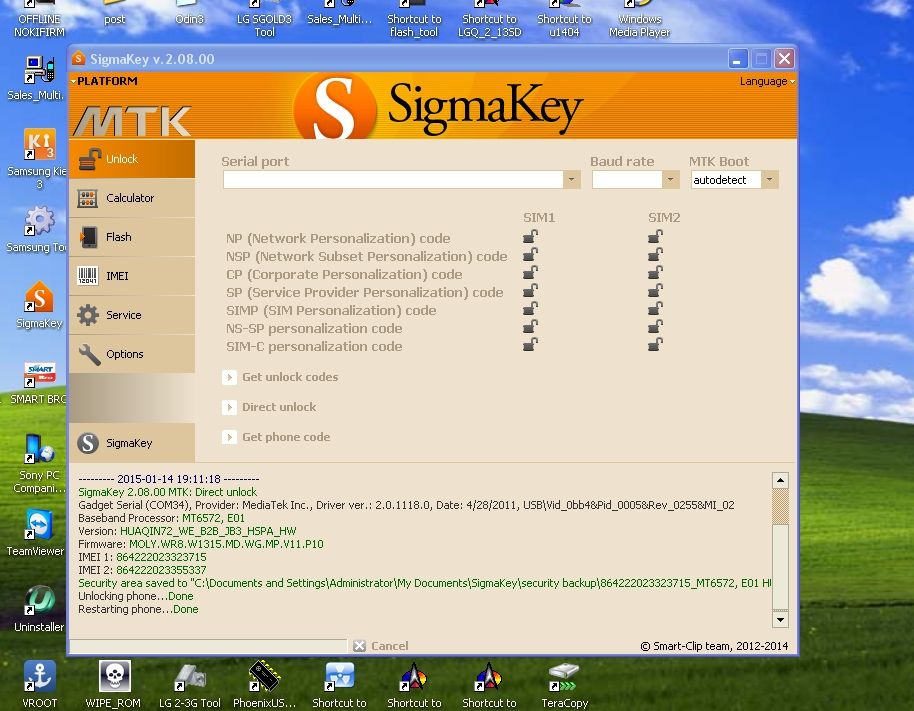Open the PLATFORM menu

[105, 81]
